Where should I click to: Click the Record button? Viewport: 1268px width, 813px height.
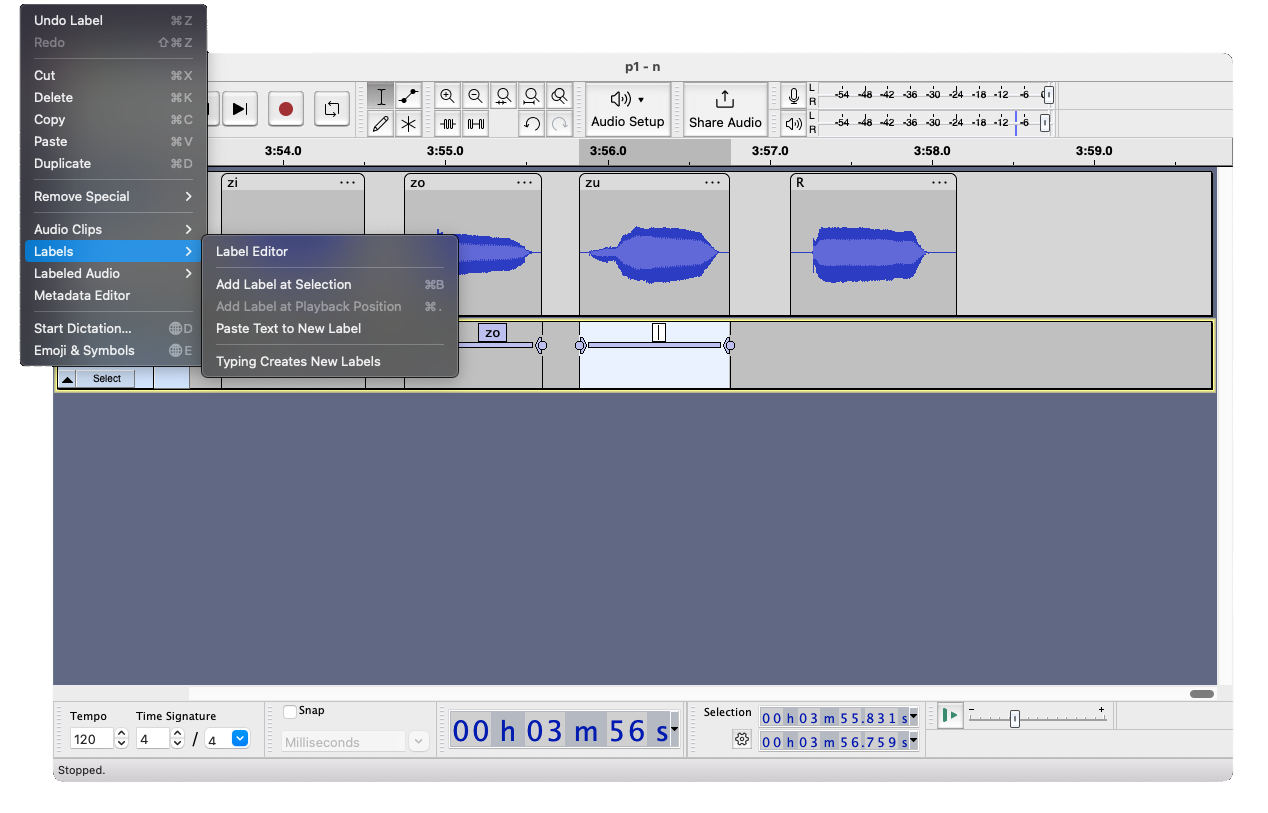click(x=286, y=109)
